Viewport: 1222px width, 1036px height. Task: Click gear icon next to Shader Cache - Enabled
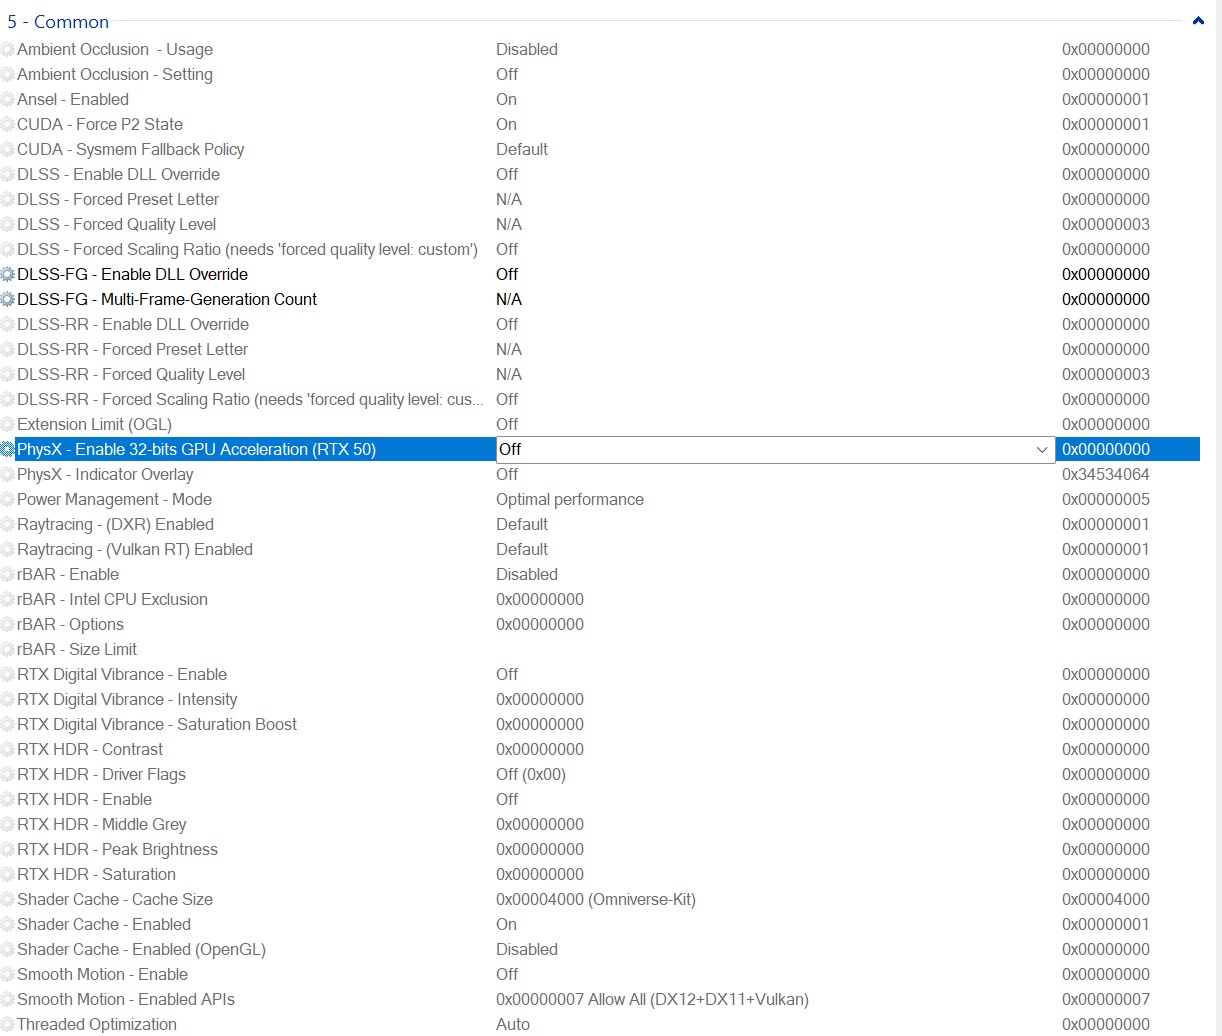[x=8, y=924]
